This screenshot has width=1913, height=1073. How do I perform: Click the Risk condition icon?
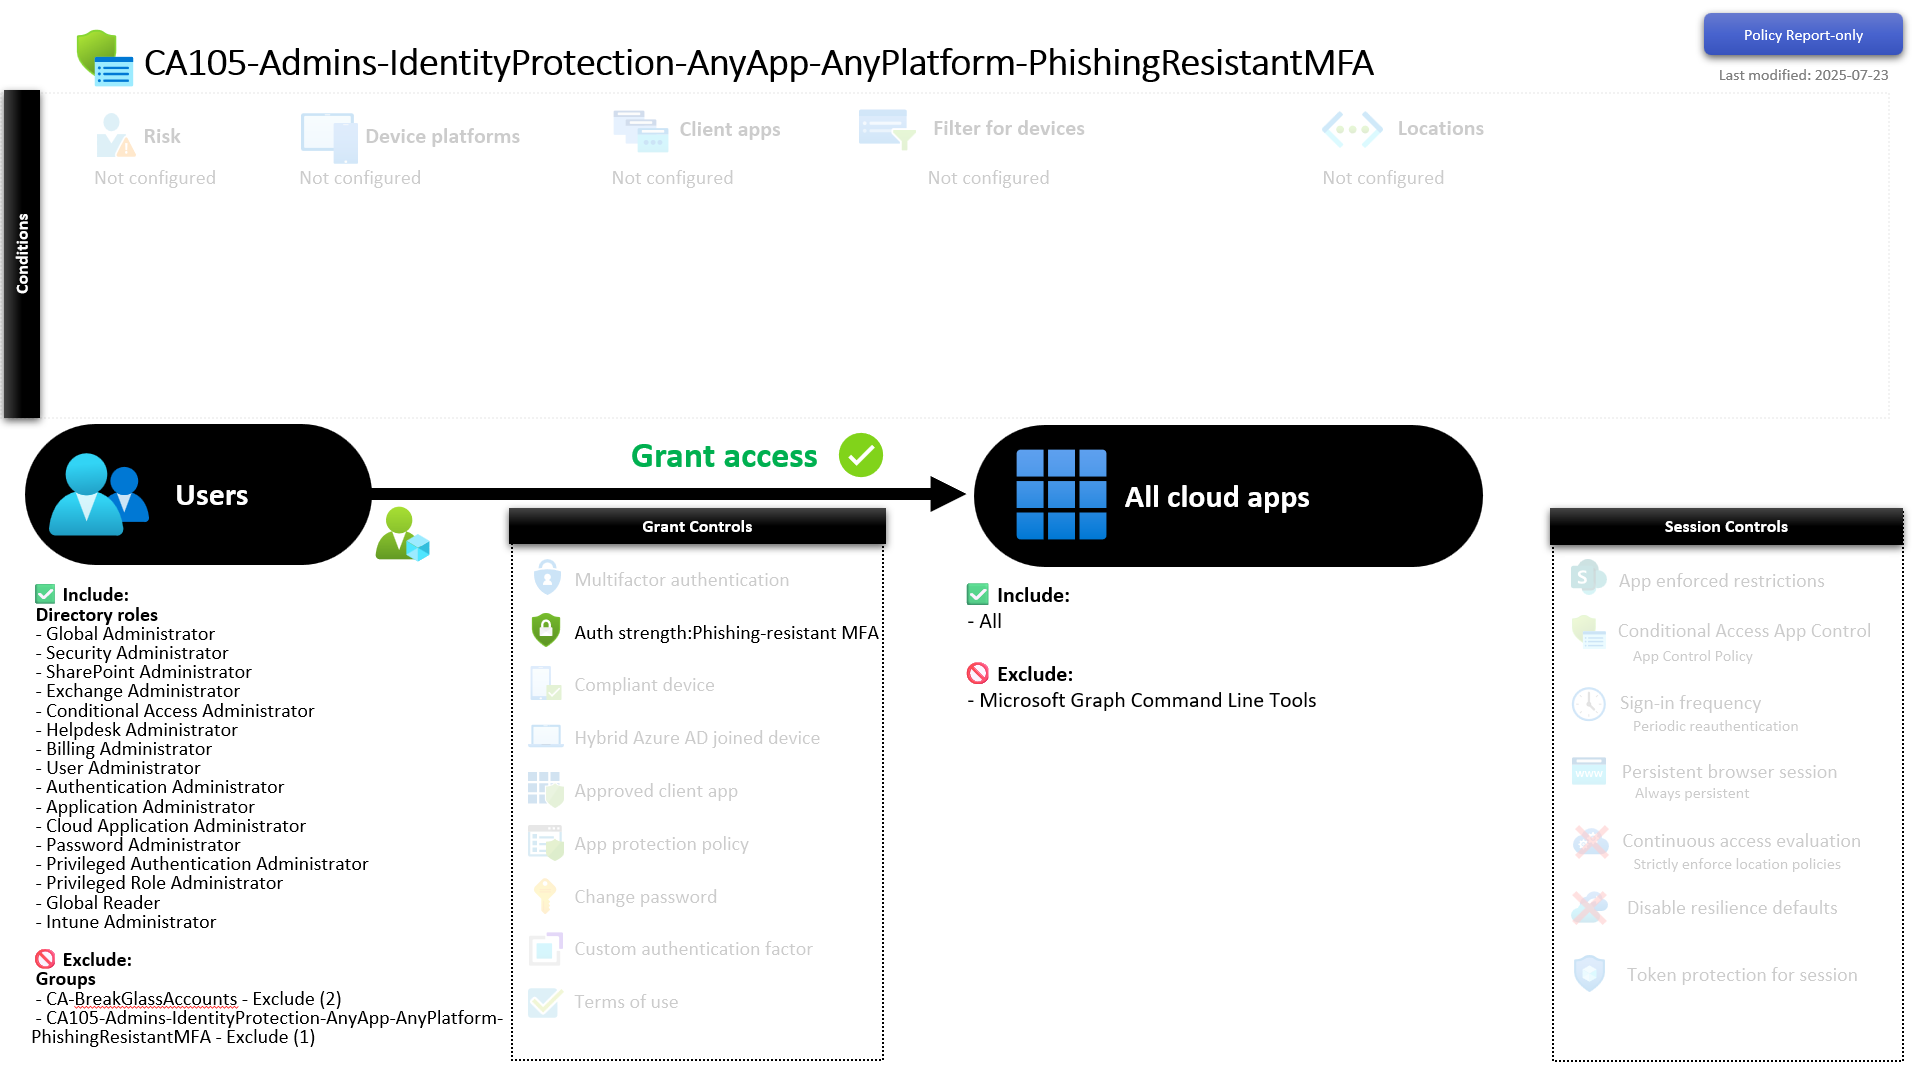coord(115,135)
